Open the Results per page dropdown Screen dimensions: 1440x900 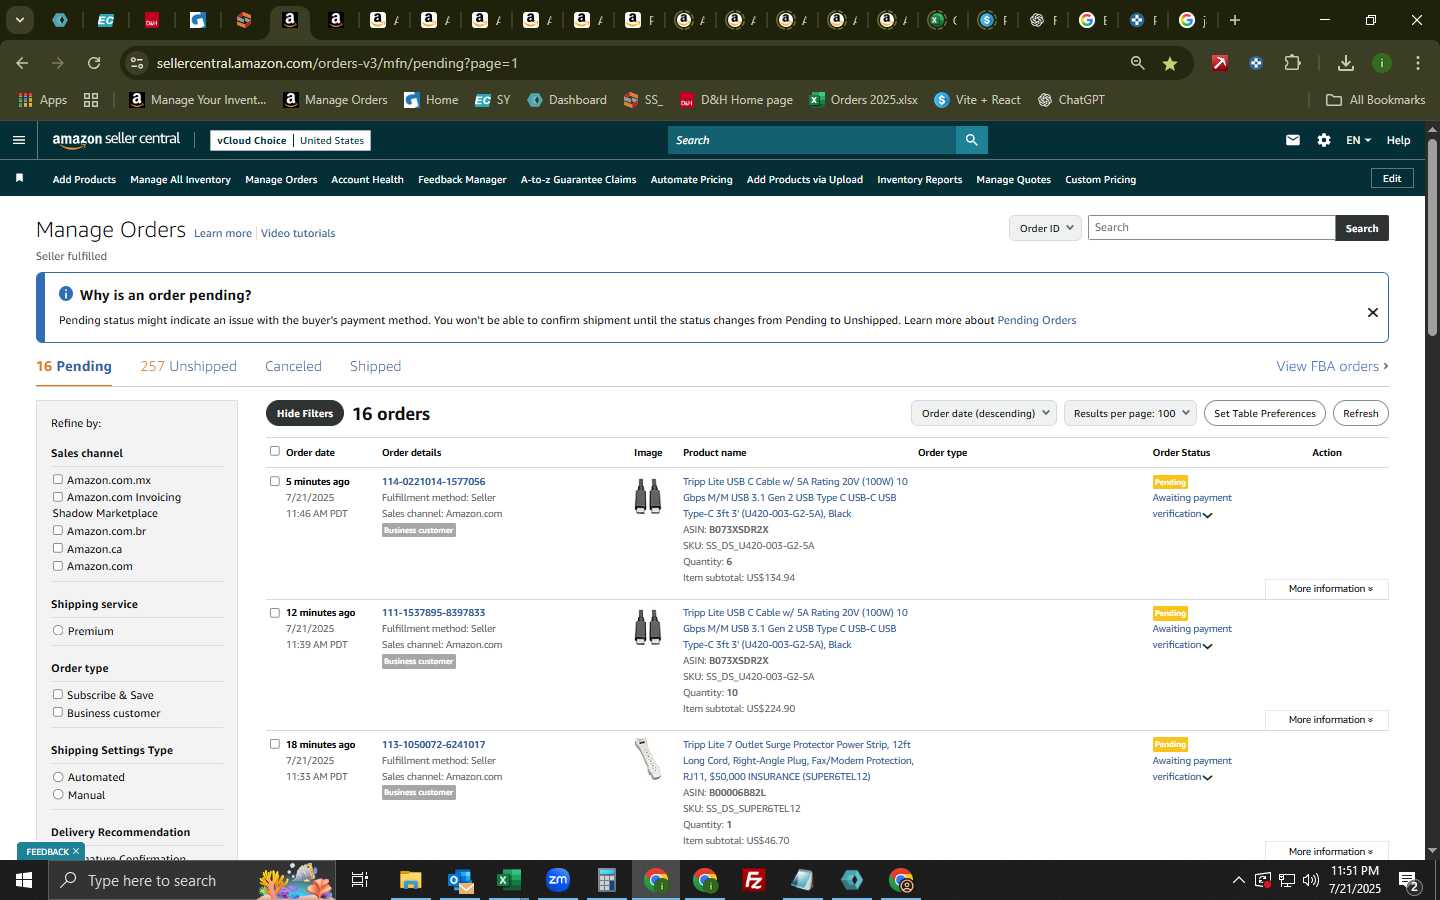point(1130,413)
